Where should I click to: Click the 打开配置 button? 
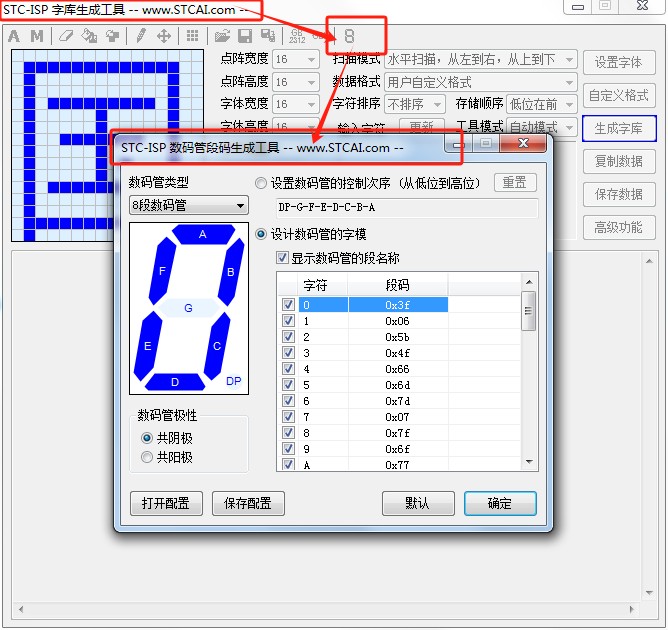click(166, 503)
